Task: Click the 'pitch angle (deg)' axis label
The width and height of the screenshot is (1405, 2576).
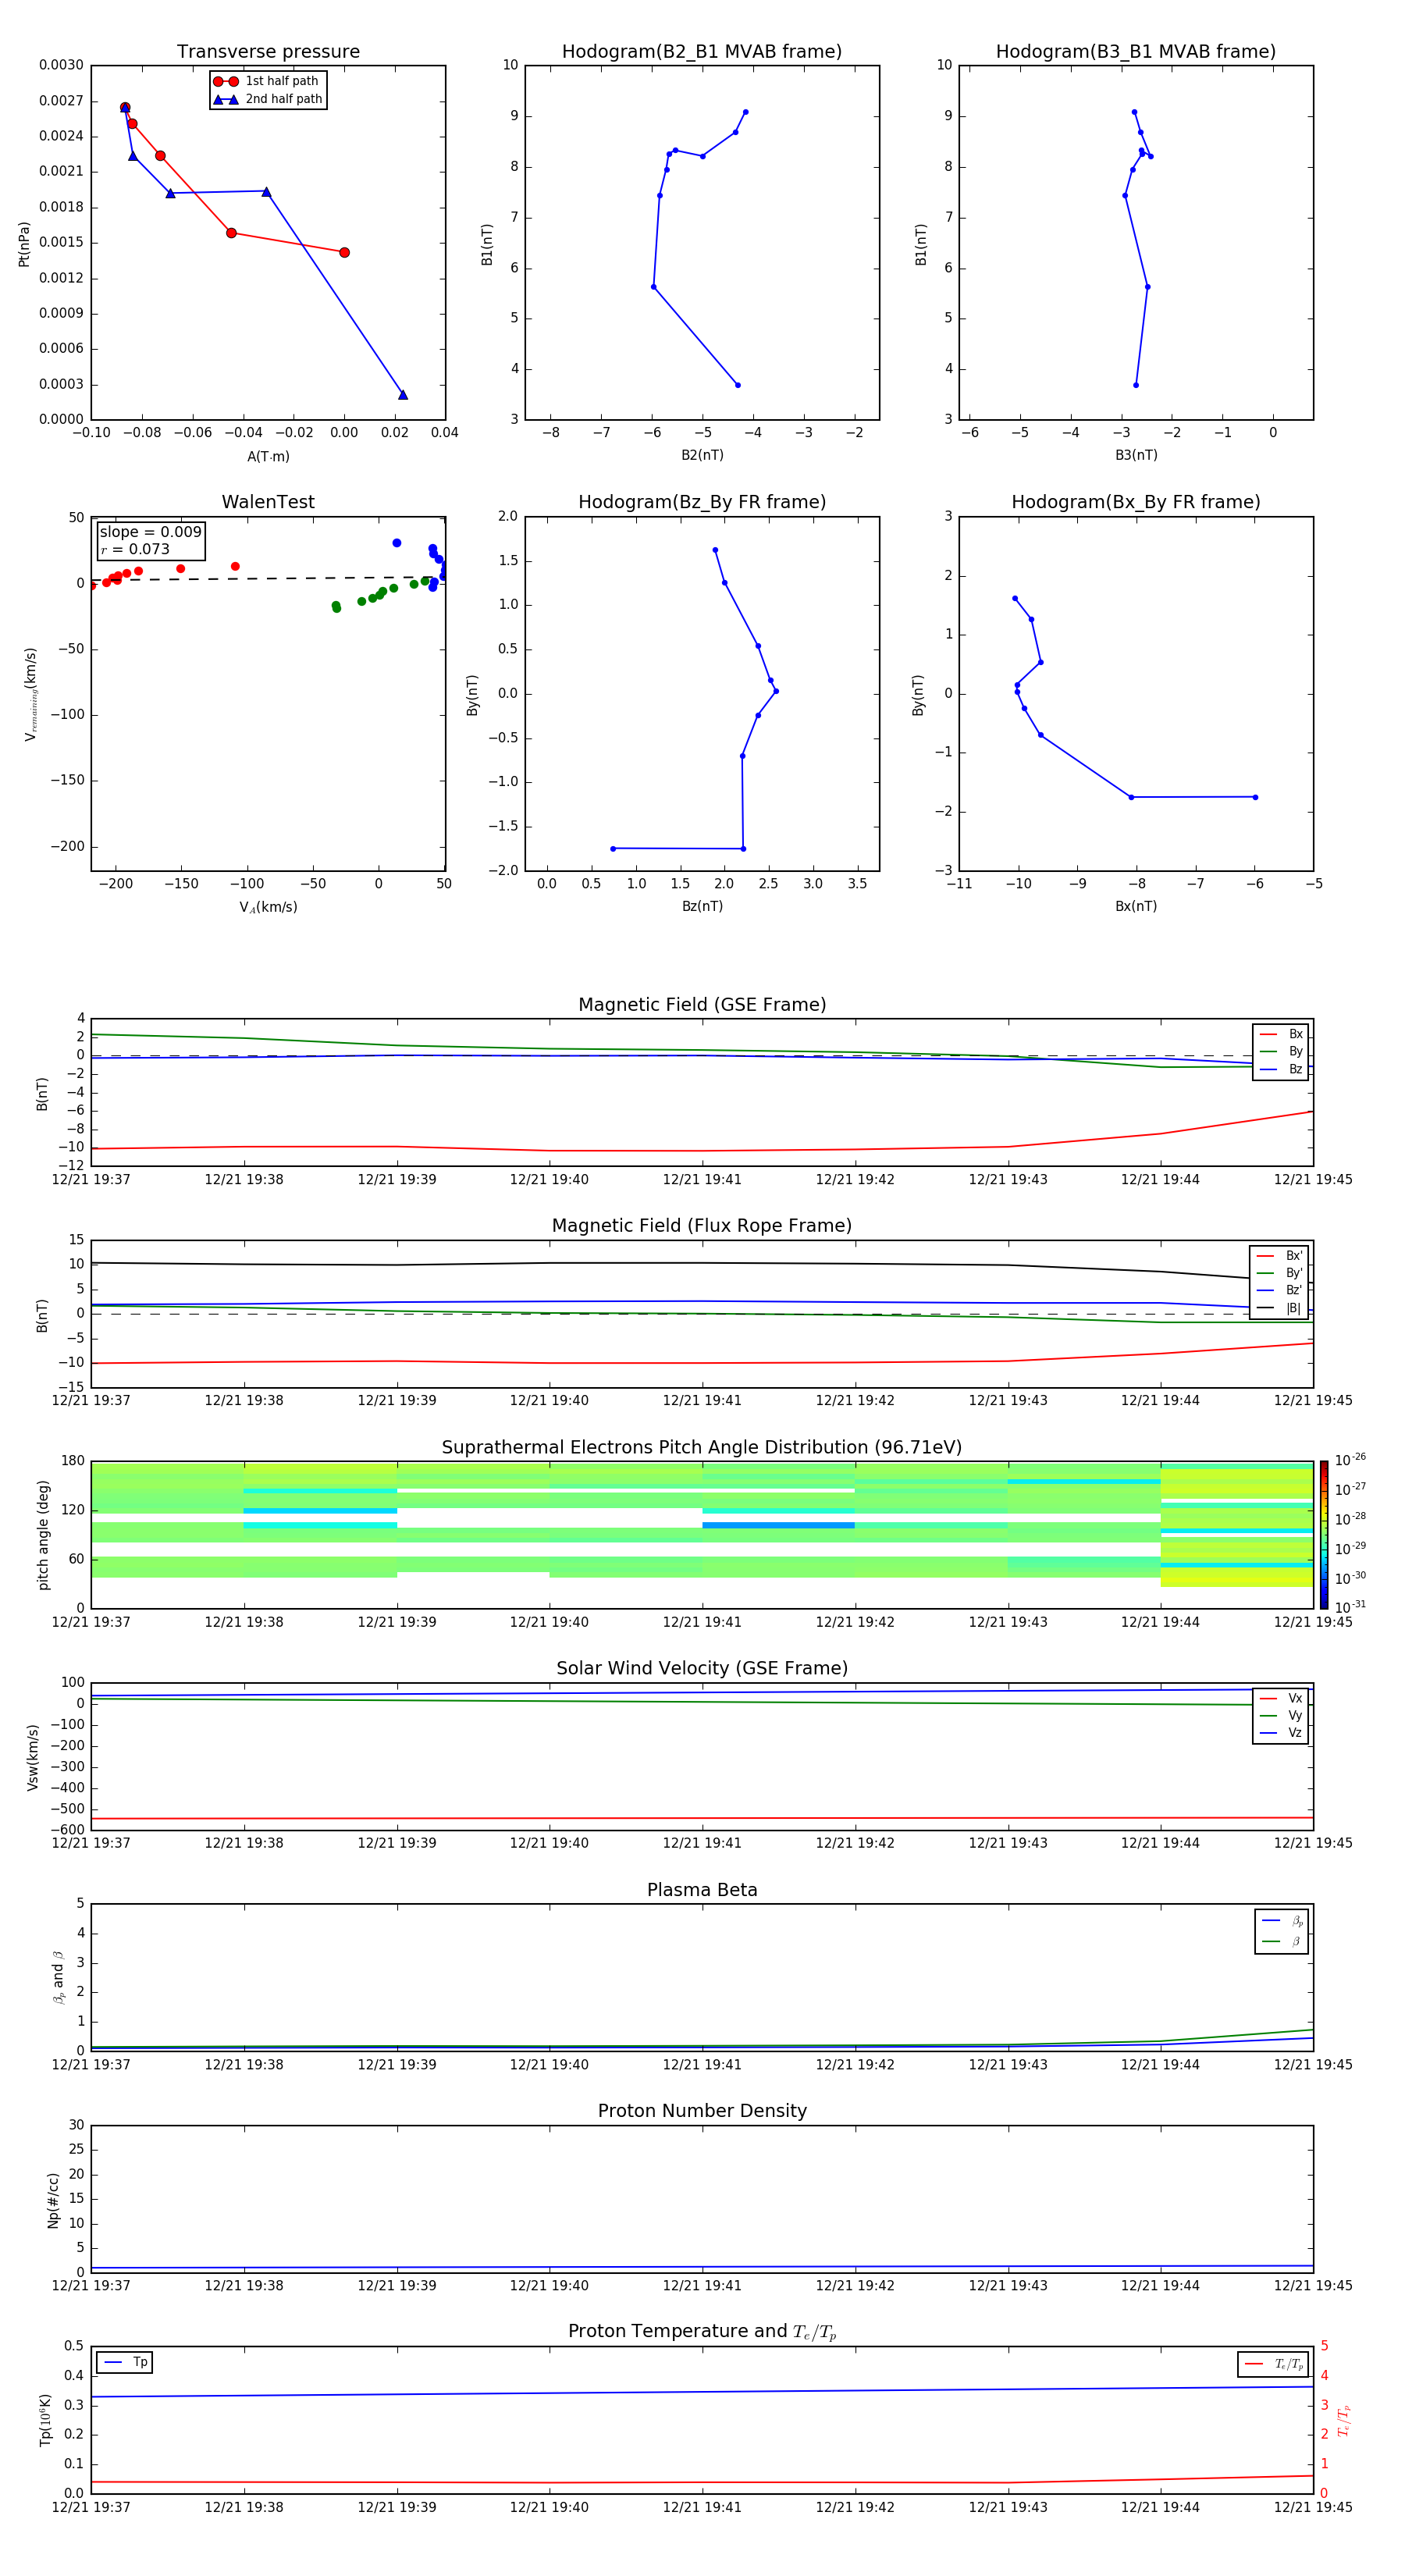Action: [x=43, y=1535]
